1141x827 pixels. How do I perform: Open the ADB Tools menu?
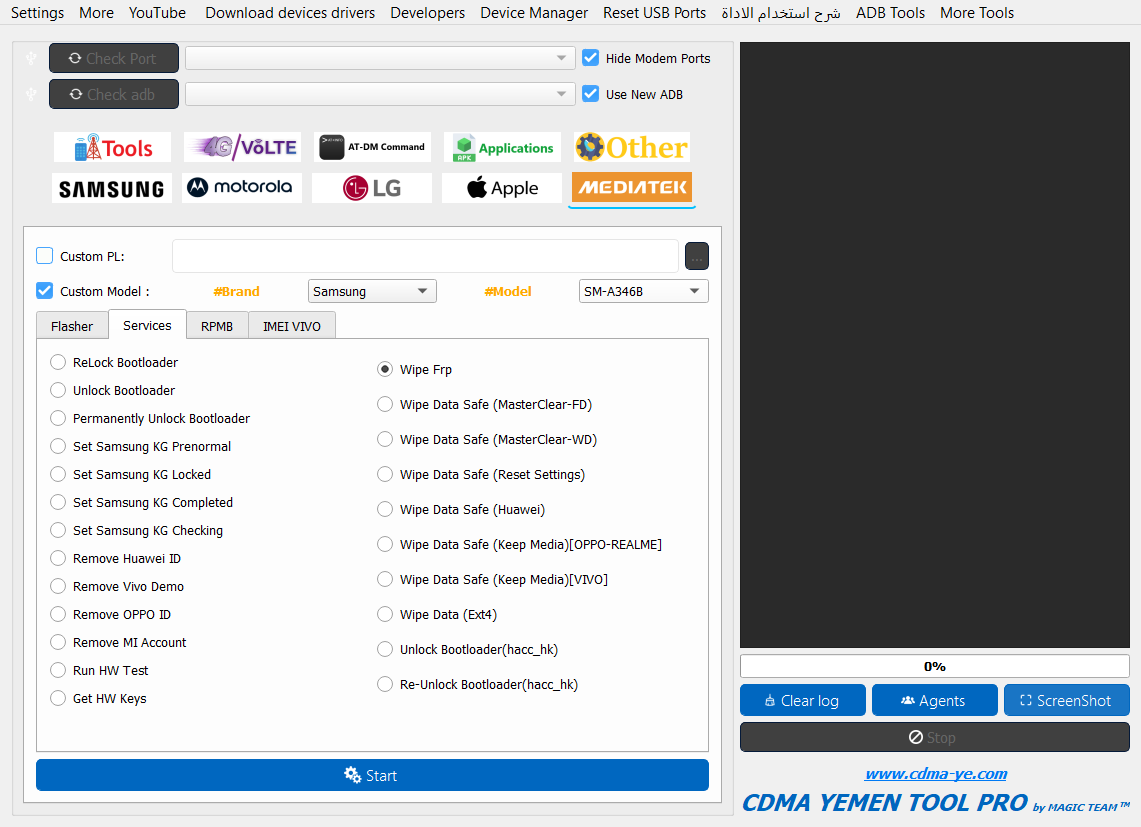(x=890, y=13)
